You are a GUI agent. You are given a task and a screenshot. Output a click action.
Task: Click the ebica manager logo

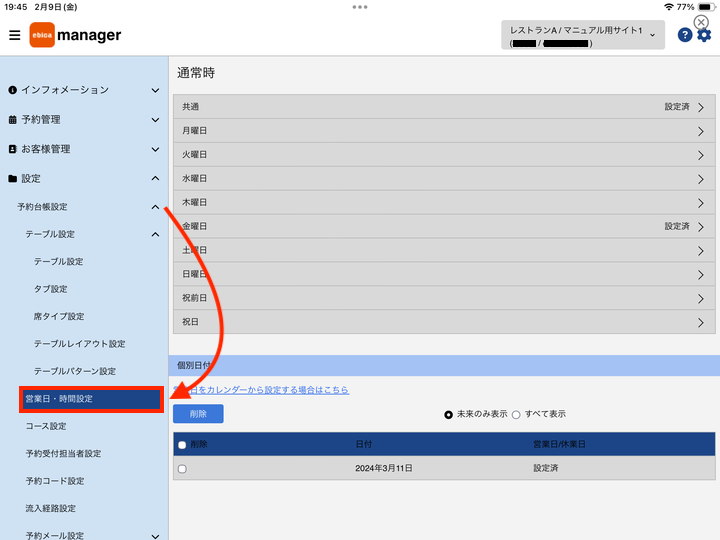[x=75, y=35]
